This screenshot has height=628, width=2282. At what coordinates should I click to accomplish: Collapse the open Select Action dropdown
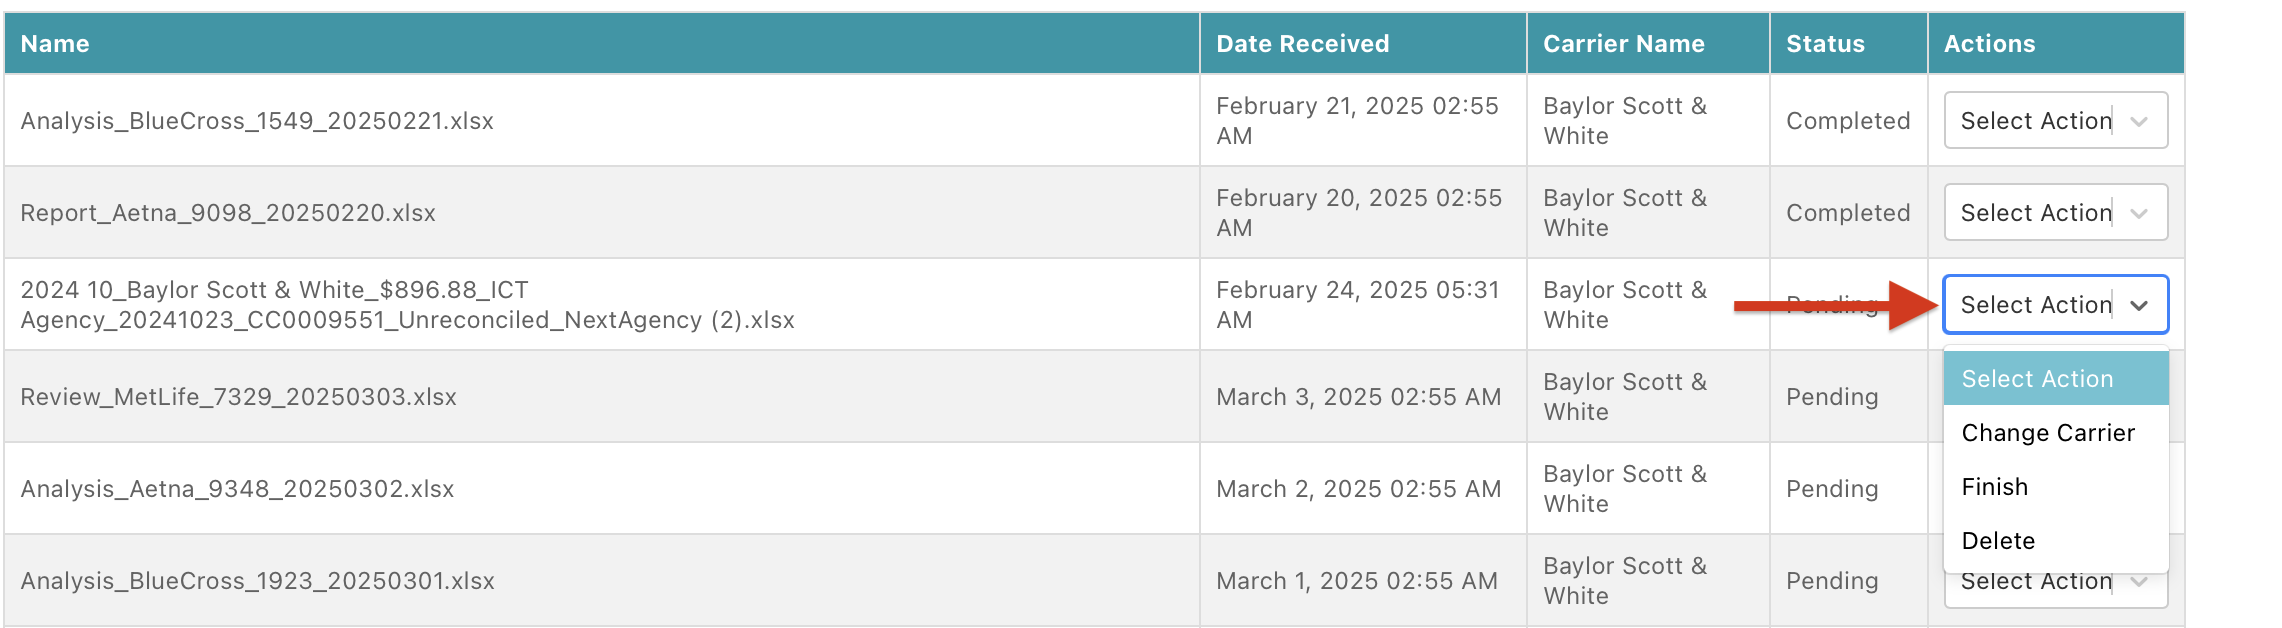(2055, 304)
